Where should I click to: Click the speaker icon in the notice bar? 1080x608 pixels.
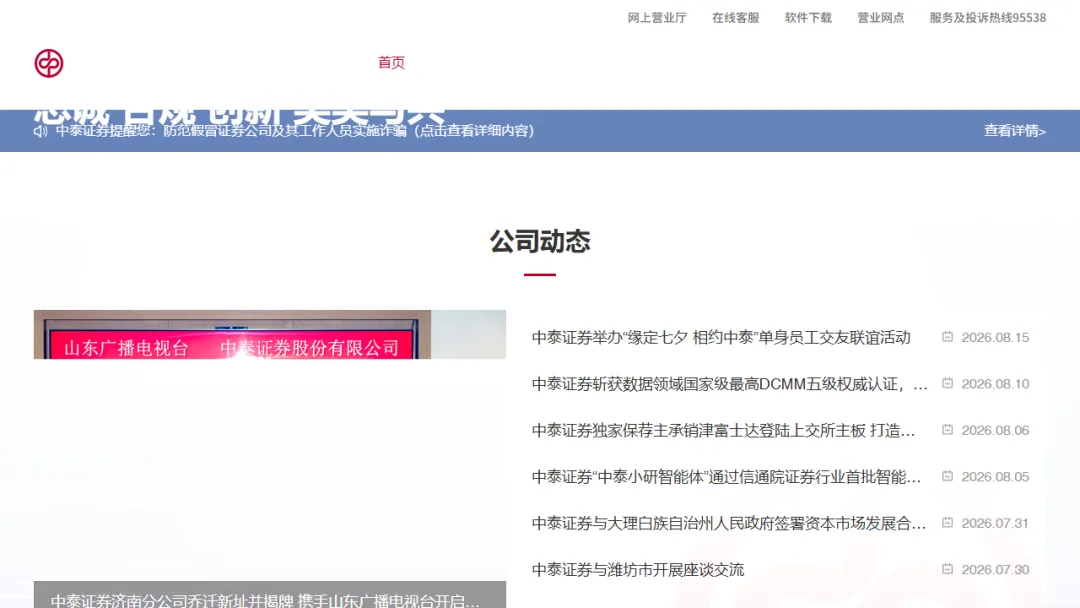(41, 131)
